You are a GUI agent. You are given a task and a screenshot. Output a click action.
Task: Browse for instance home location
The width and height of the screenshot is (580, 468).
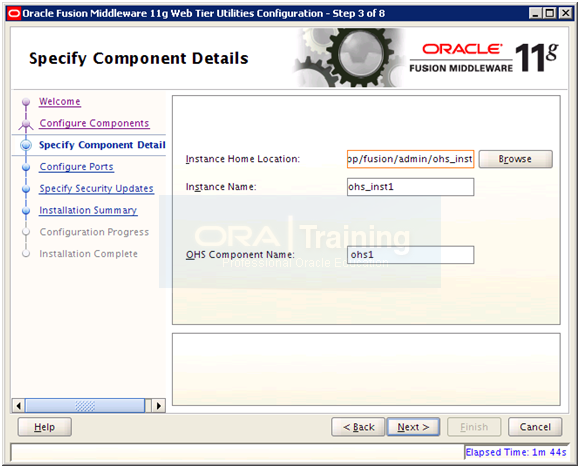516,159
